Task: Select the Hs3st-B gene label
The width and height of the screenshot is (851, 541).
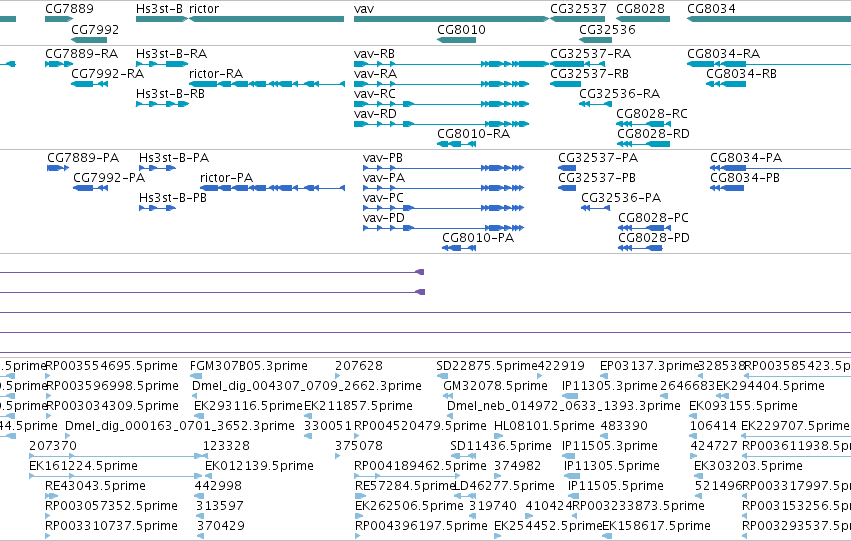Action: click(x=160, y=9)
